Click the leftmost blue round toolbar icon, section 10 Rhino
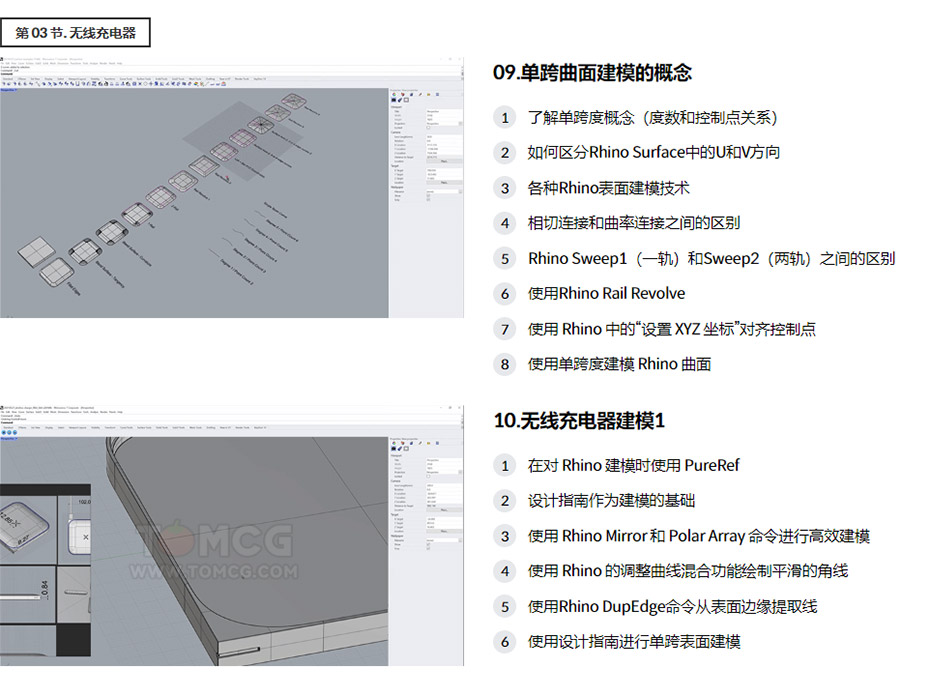The image size is (930, 683). pos(4,433)
